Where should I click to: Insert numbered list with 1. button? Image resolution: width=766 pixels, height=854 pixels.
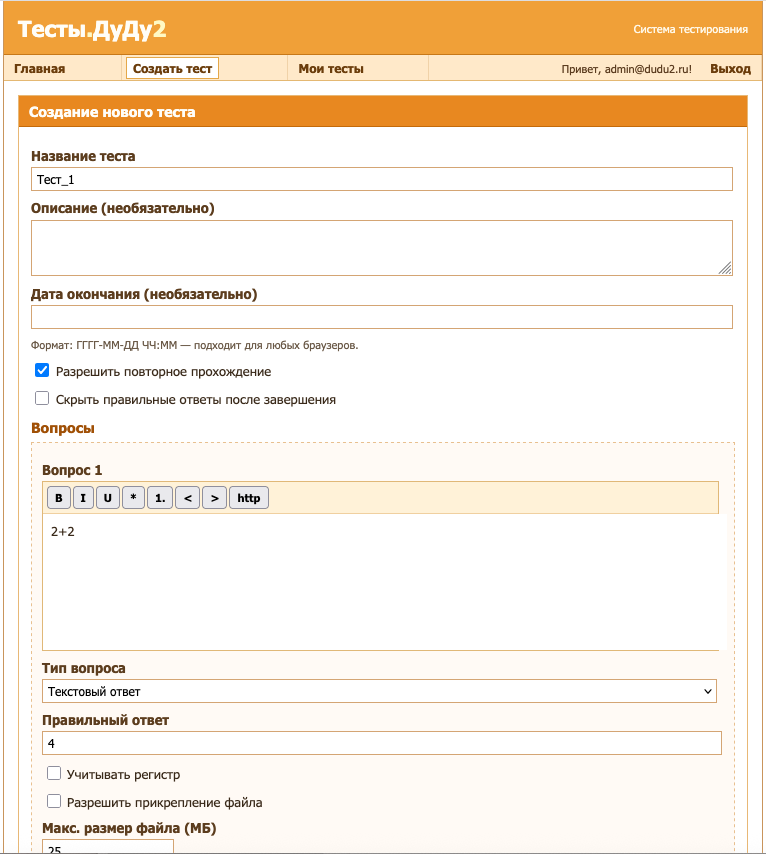[159, 498]
